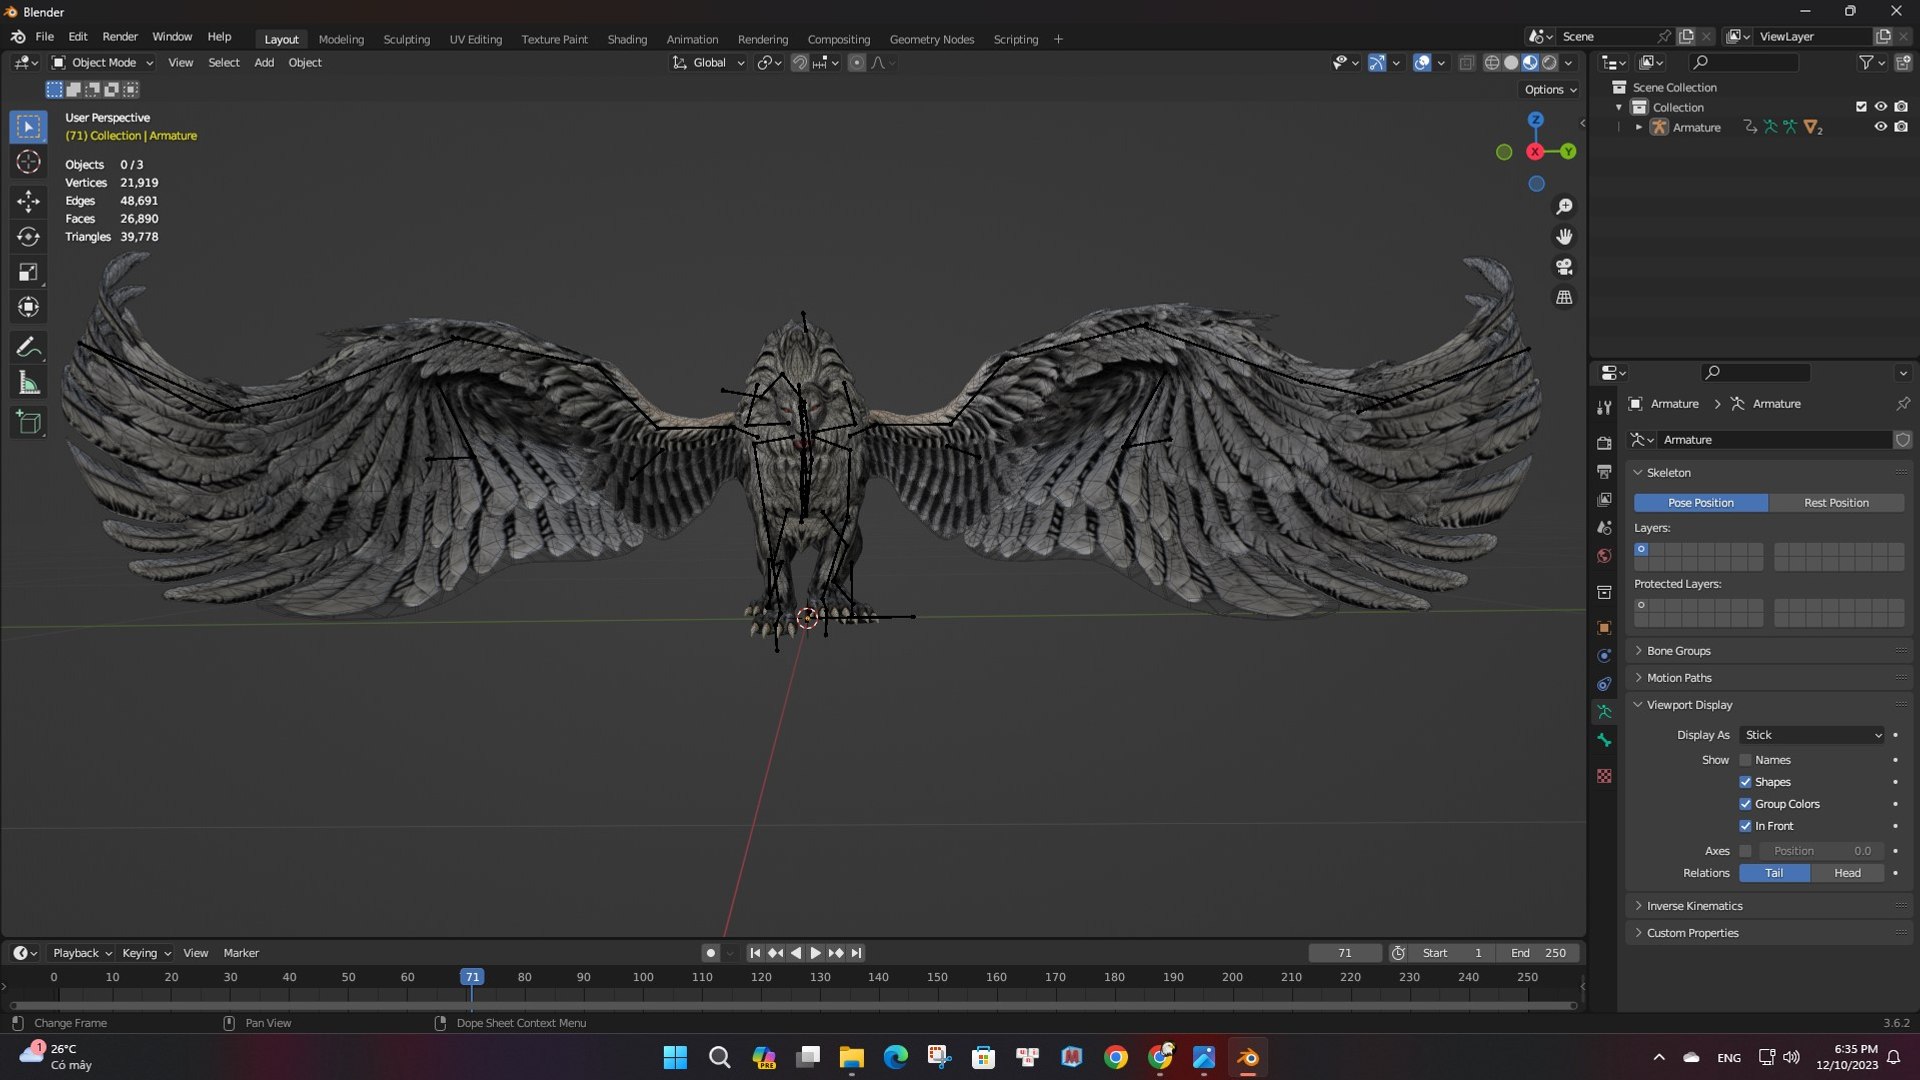Select the Measure tool

pos(28,383)
